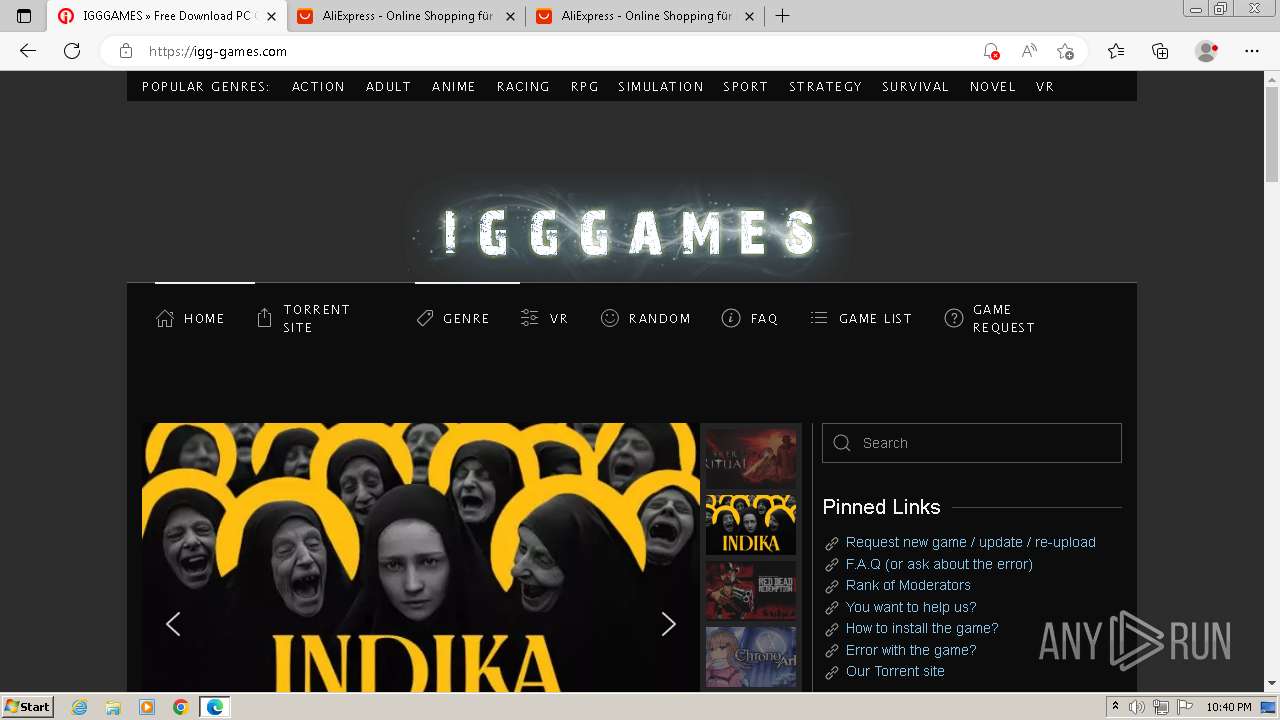Open Chrome from the taskbar
Screen dimensions: 1280x720
tap(180, 707)
